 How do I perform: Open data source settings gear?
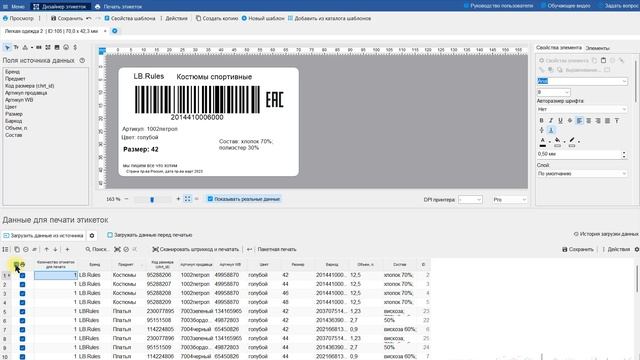pyautogui.click(x=92, y=236)
